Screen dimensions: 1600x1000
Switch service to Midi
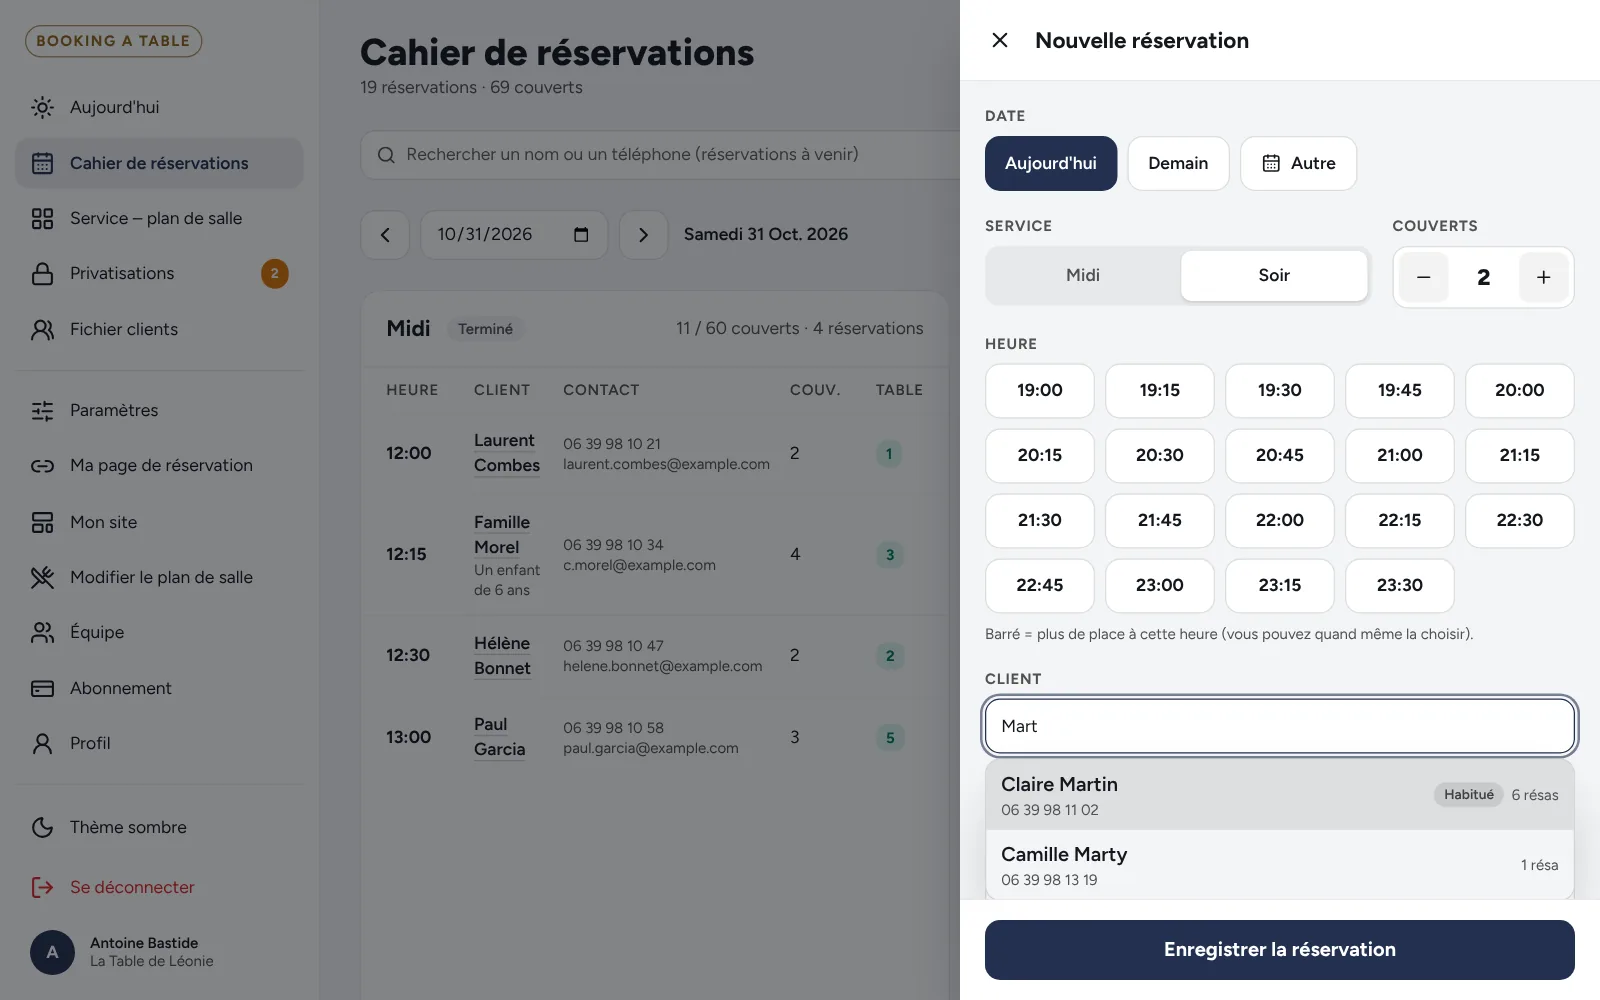click(x=1083, y=275)
